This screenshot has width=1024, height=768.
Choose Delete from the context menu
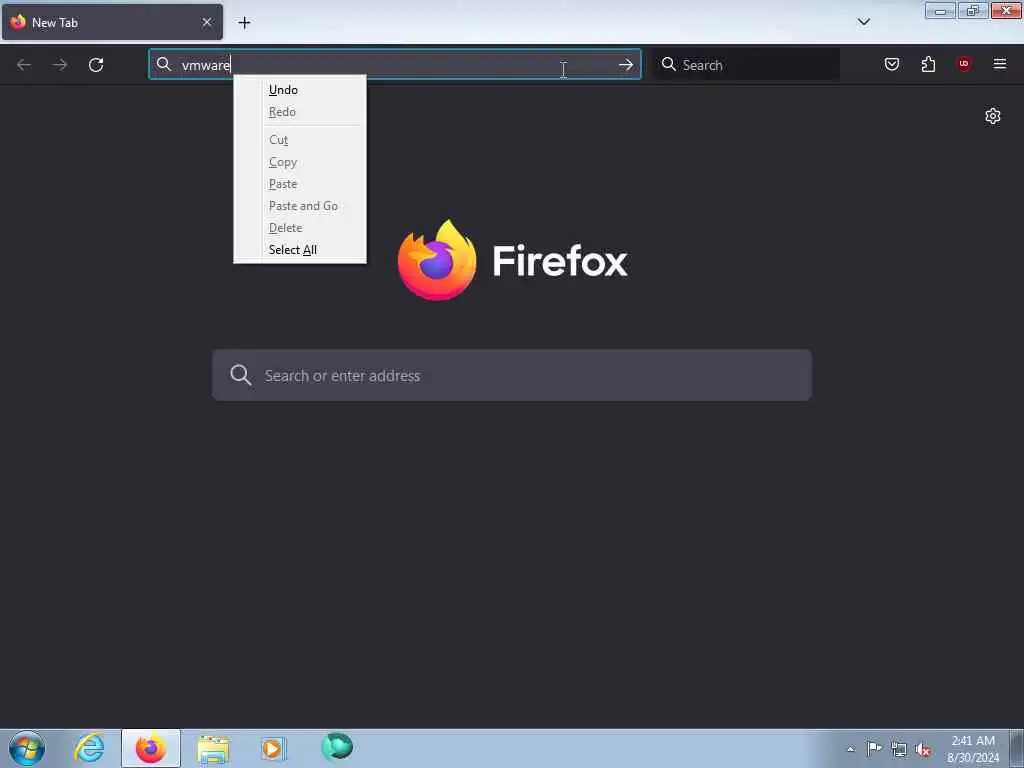pyautogui.click(x=300, y=228)
